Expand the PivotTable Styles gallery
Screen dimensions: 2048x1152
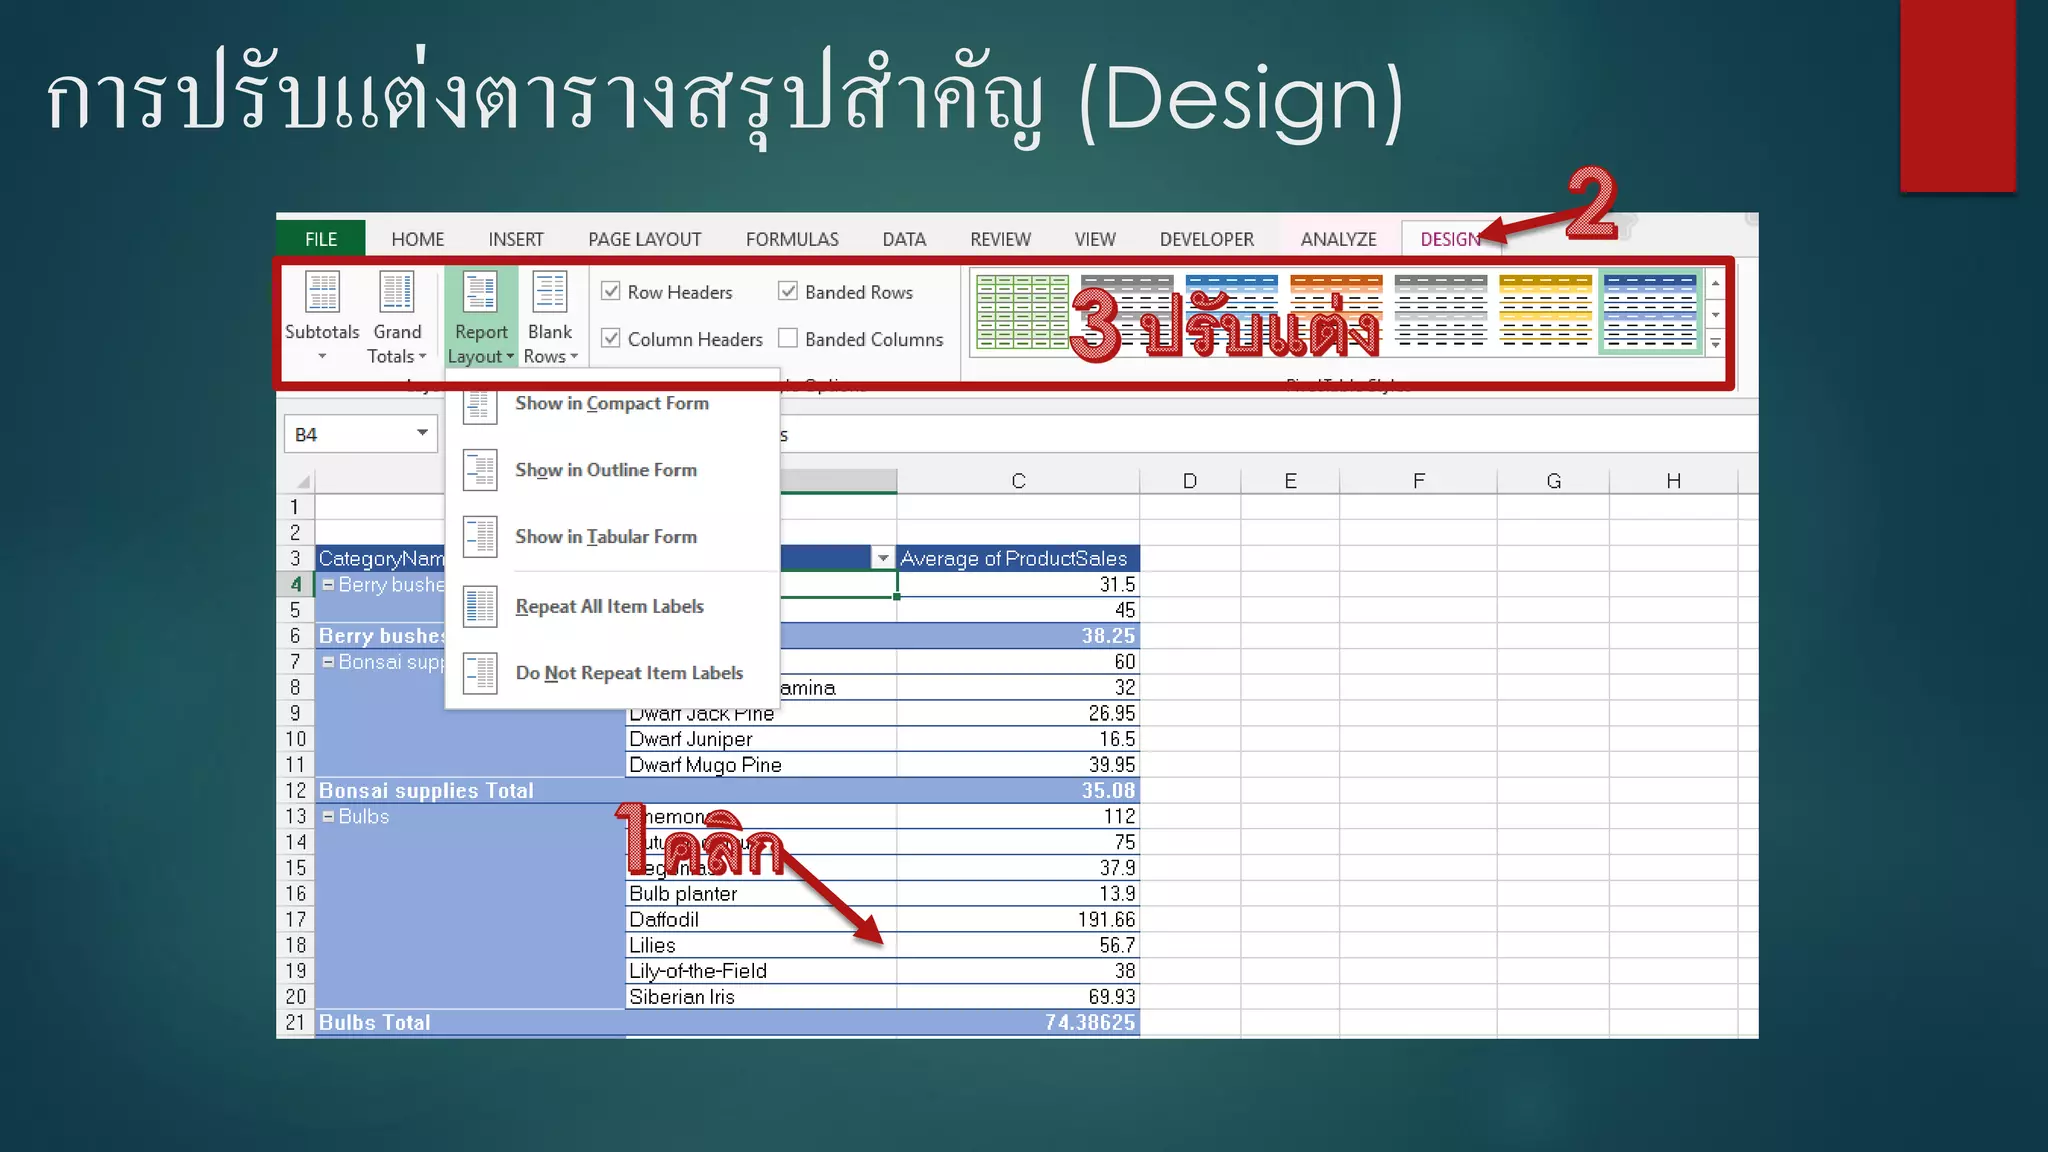1716,344
